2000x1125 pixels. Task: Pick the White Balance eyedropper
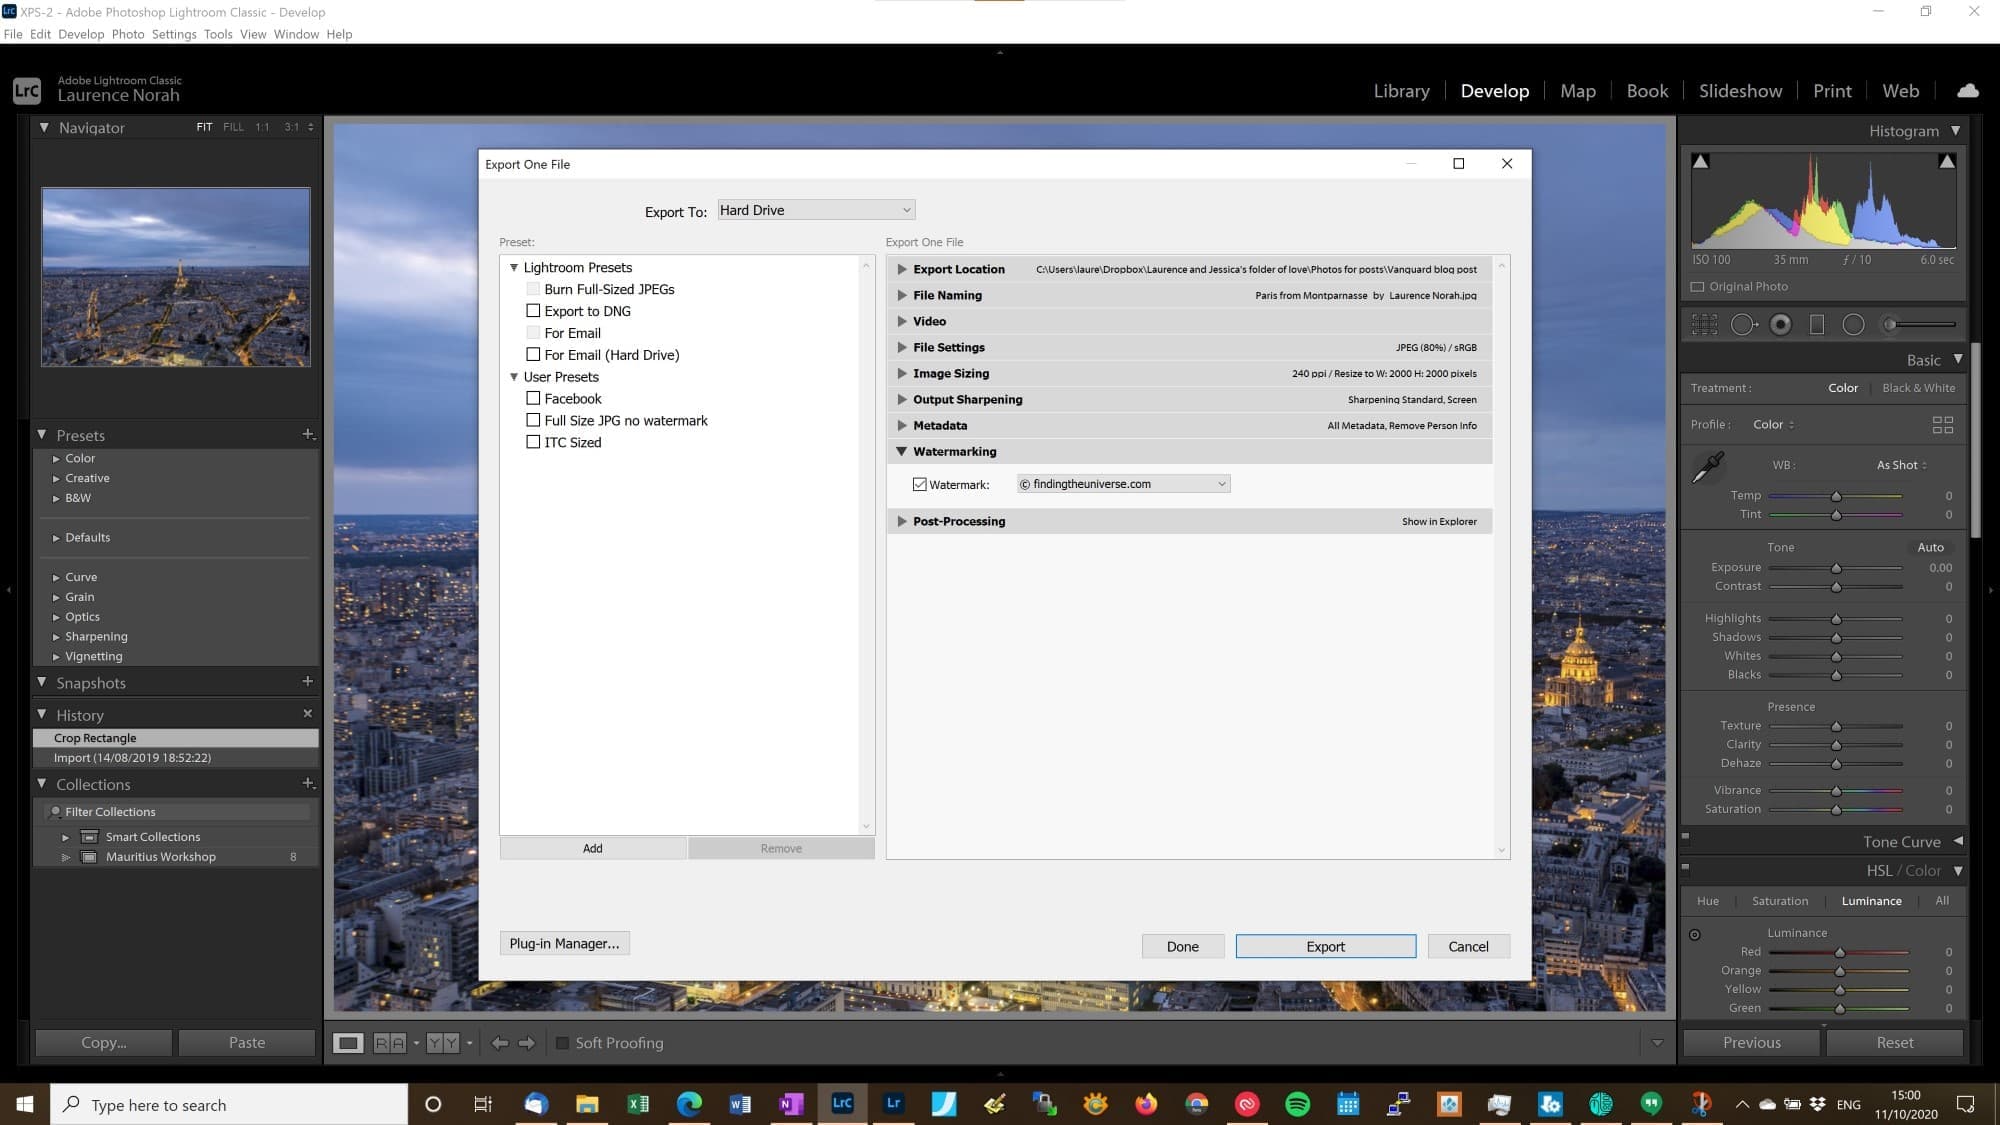click(1710, 465)
